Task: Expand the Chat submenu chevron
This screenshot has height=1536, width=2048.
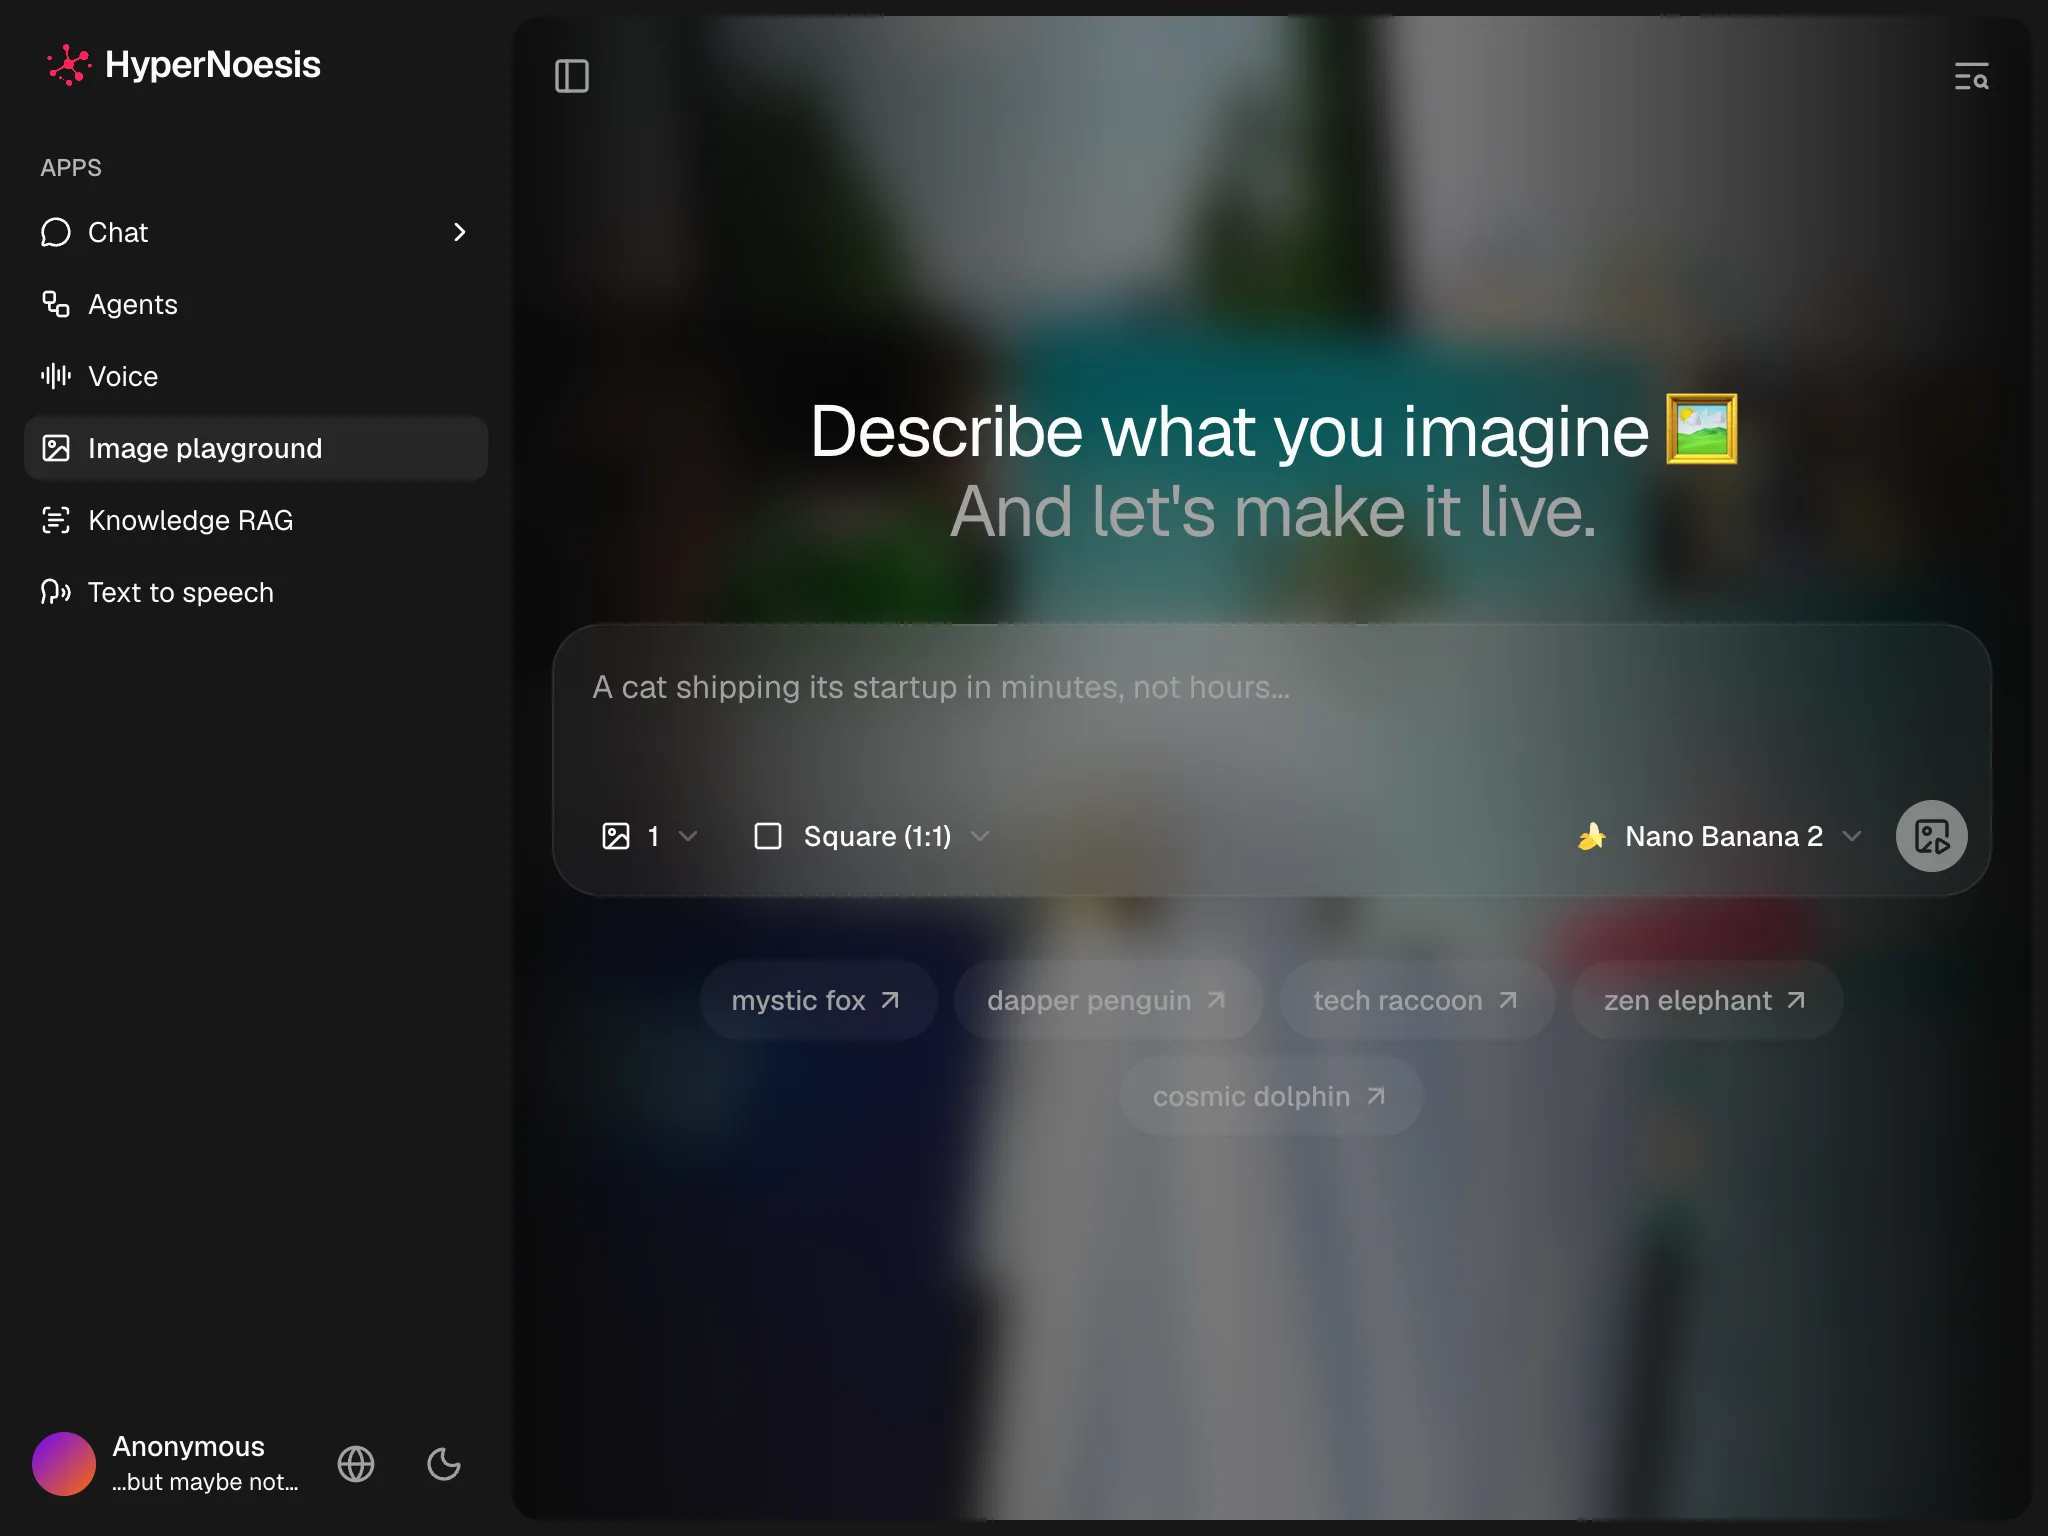Action: [460, 232]
